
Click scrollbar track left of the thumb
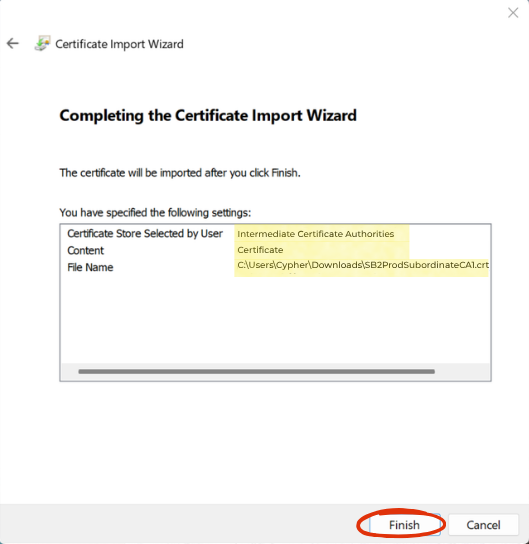tap(70, 372)
